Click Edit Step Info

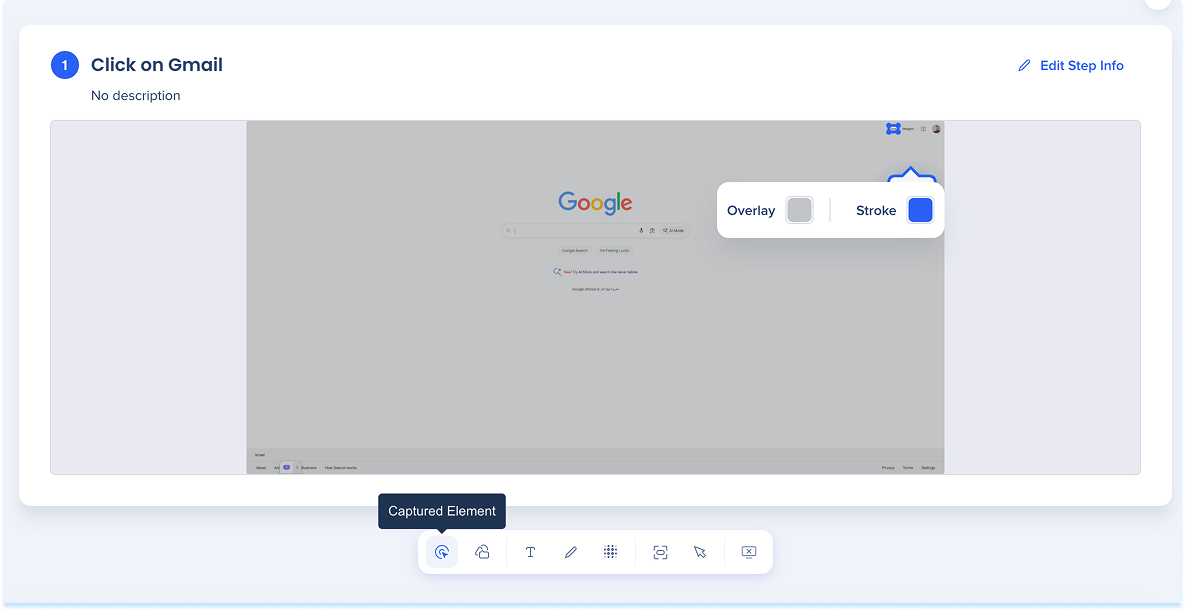1081,66
